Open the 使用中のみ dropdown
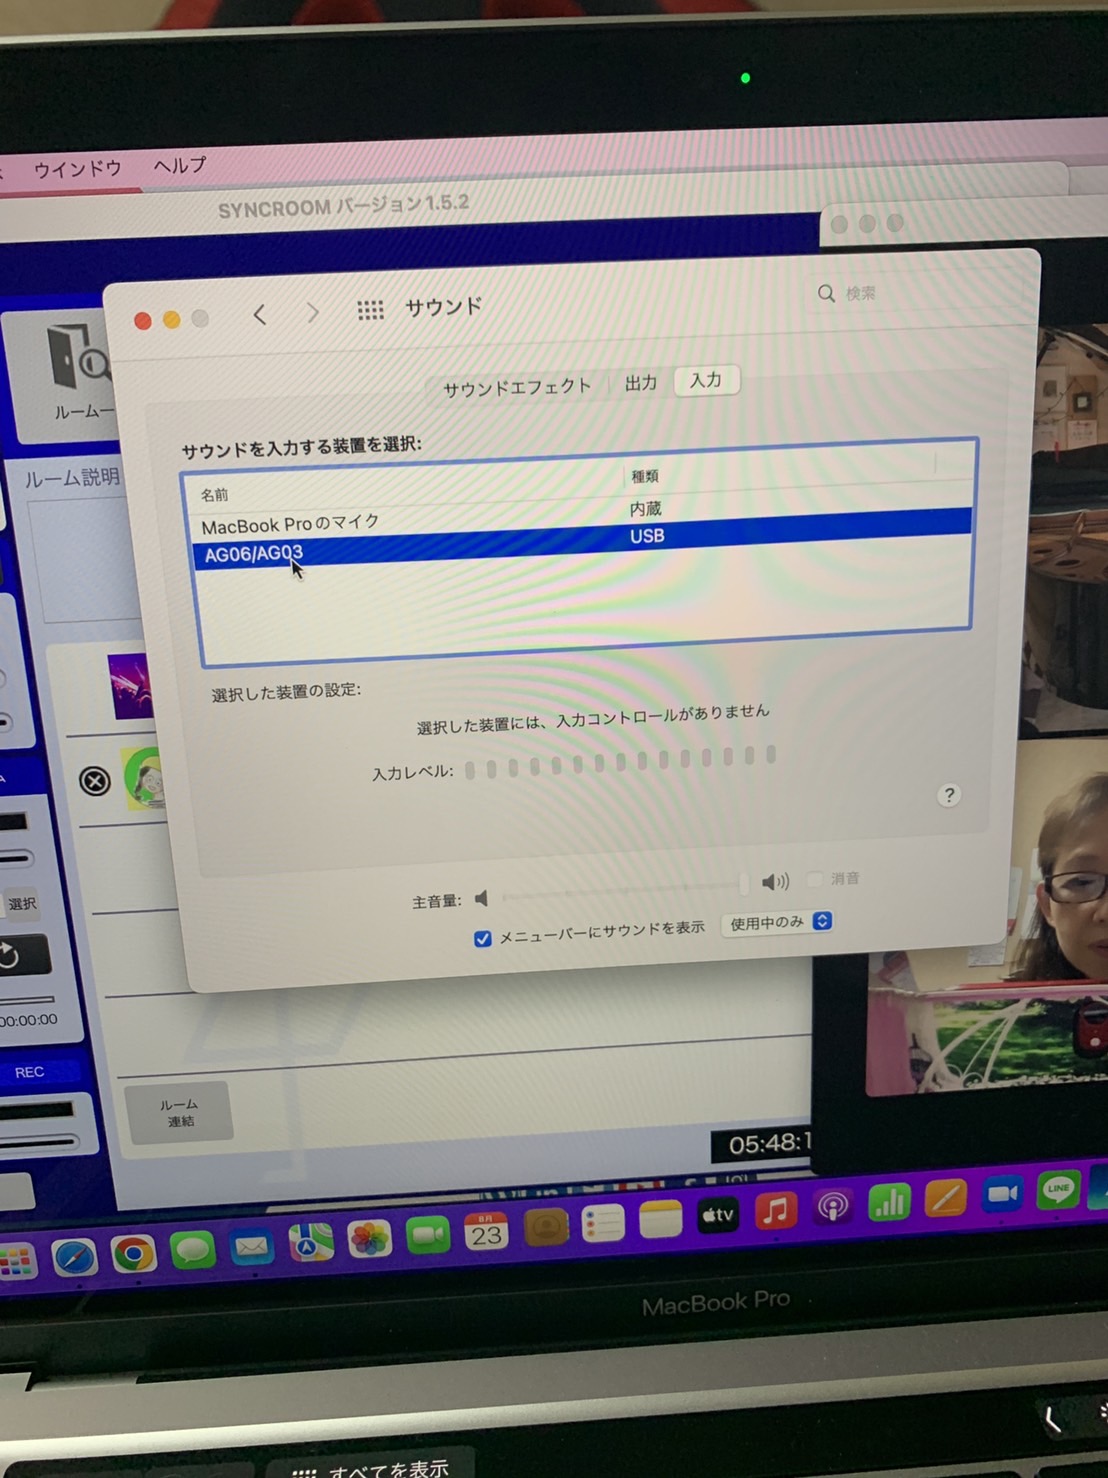The height and width of the screenshot is (1478, 1108). click(x=778, y=922)
